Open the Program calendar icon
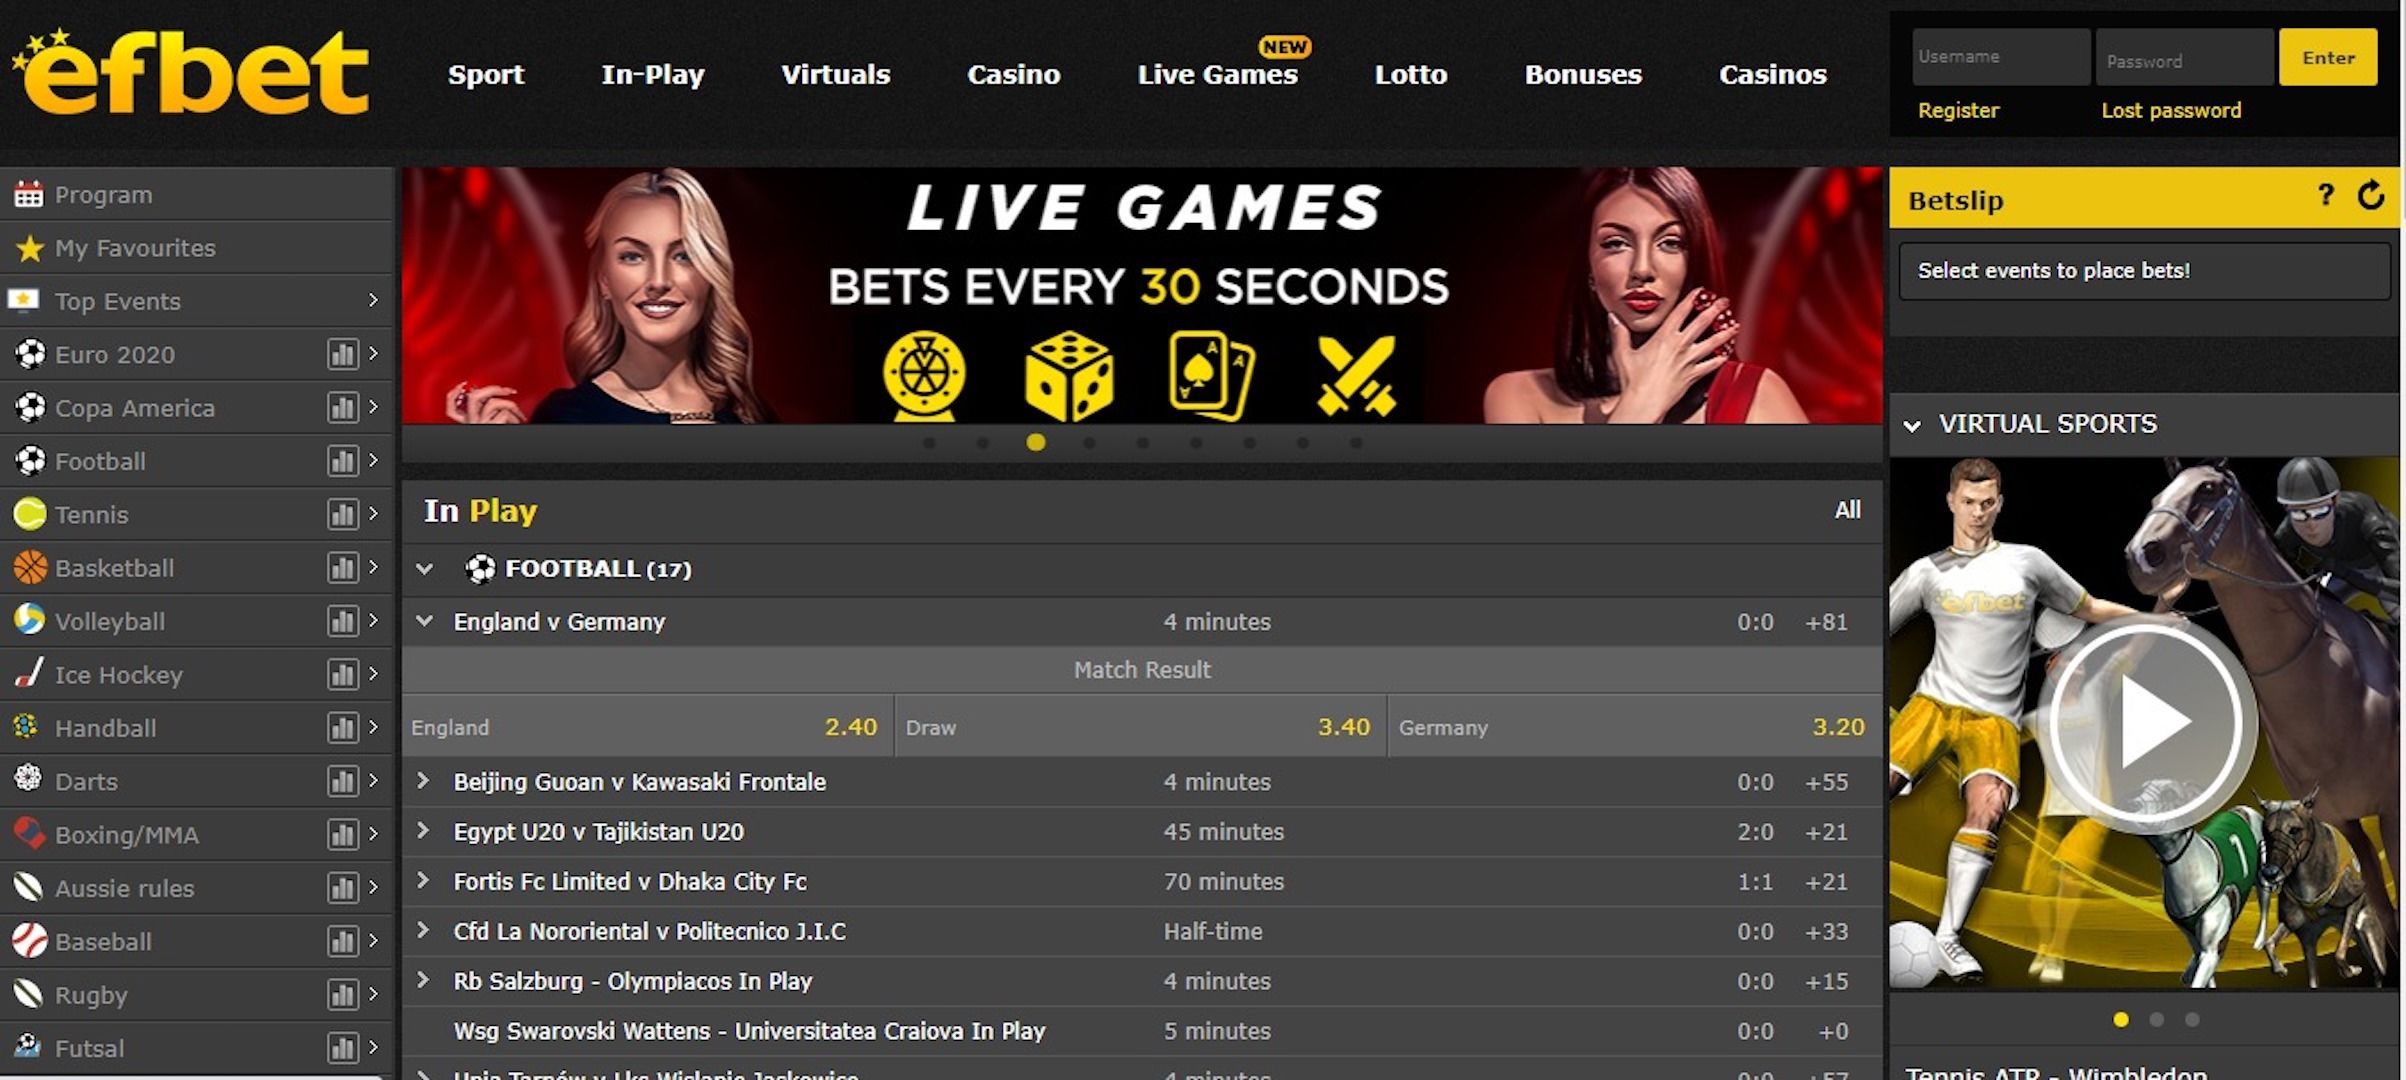Image resolution: width=2406 pixels, height=1080 pixels. click(29, 194)
